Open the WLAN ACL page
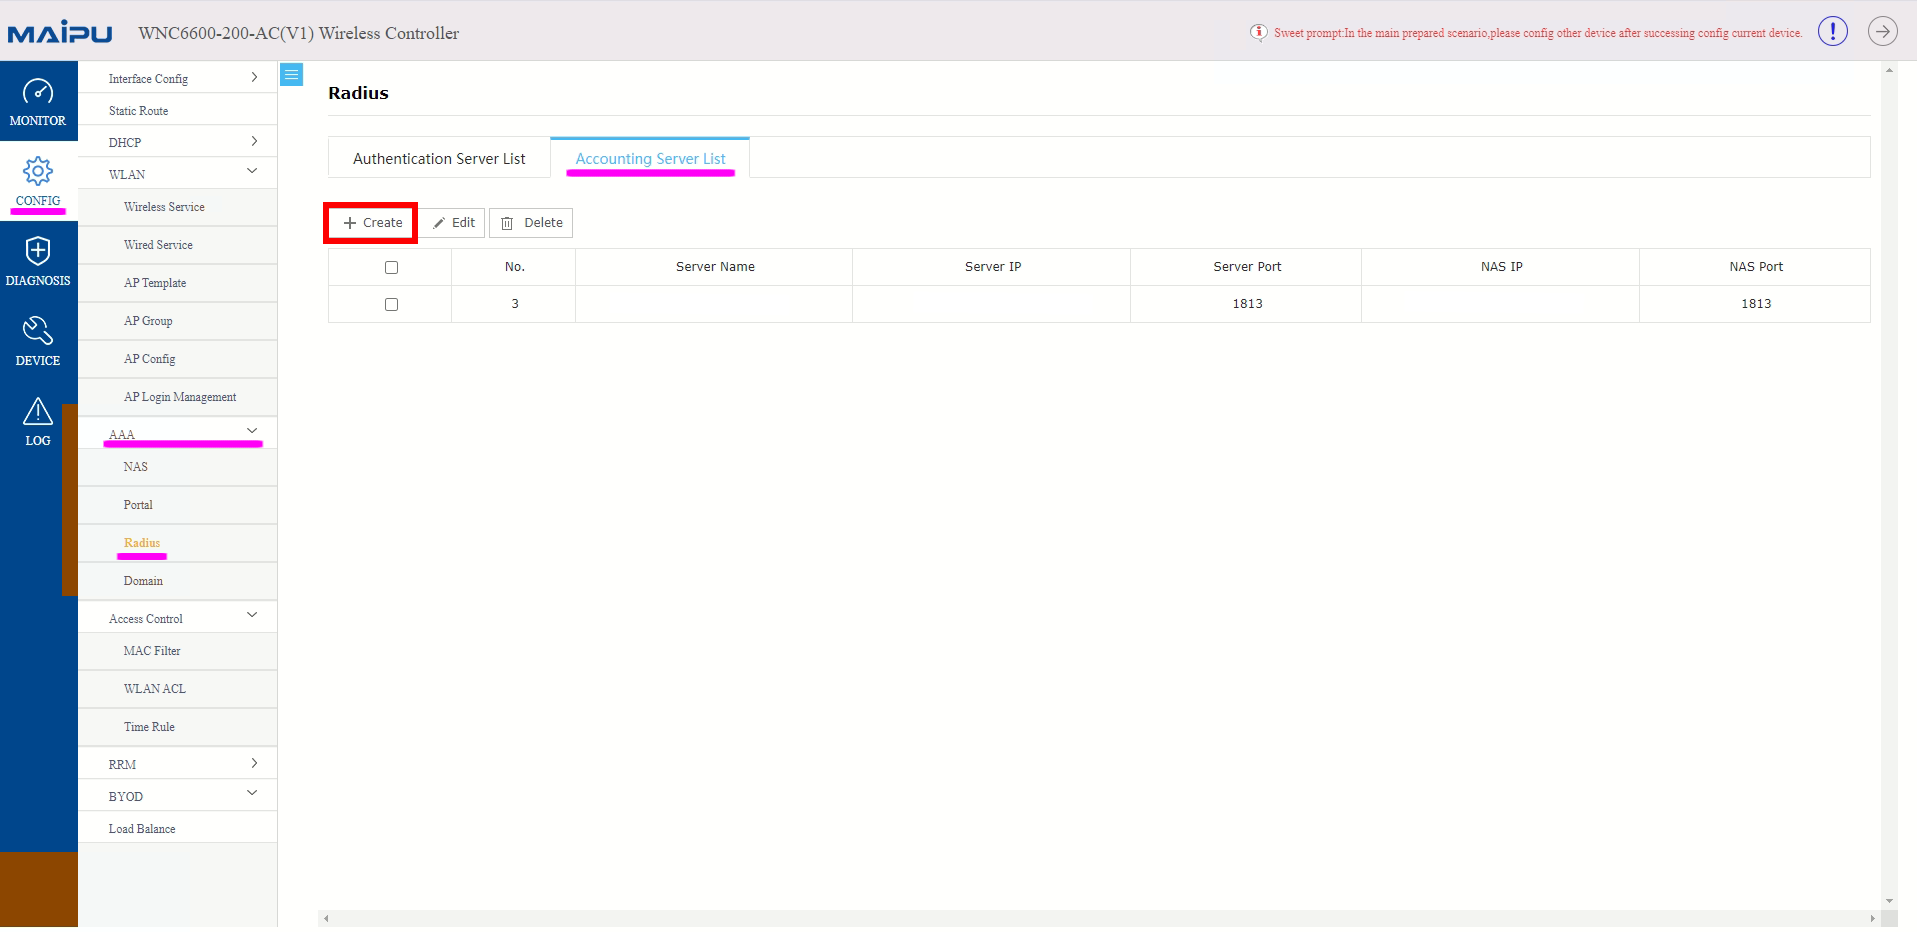 tap(178, 689)
